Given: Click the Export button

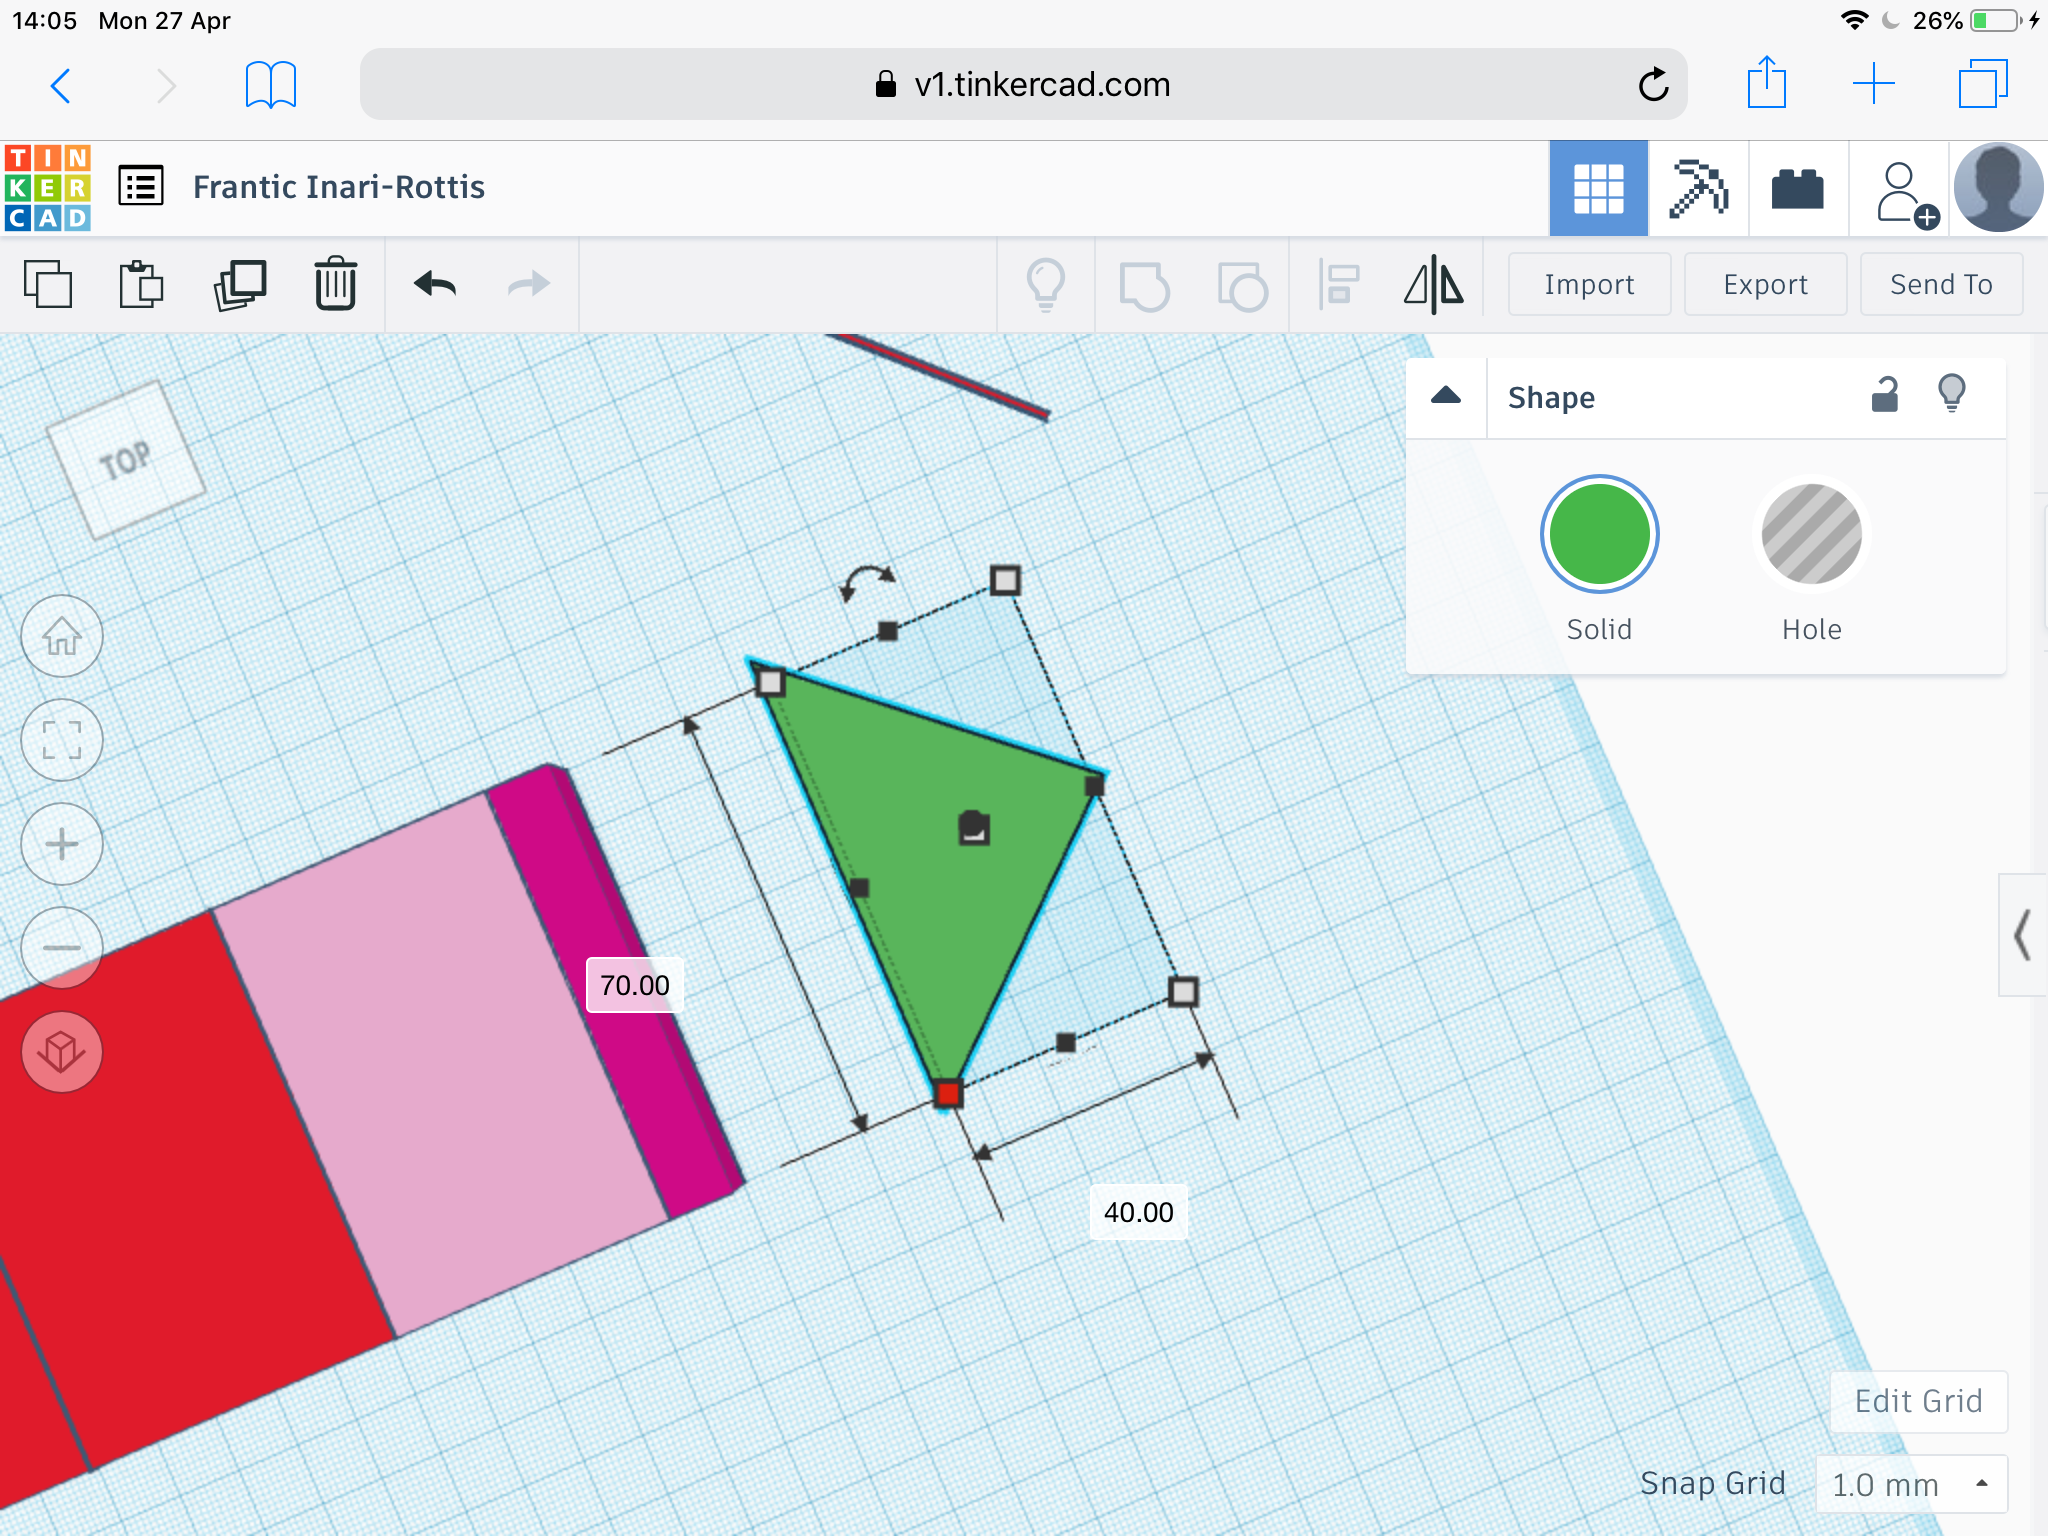Looking at the screenshot, I should click(x=1765, y=285).
